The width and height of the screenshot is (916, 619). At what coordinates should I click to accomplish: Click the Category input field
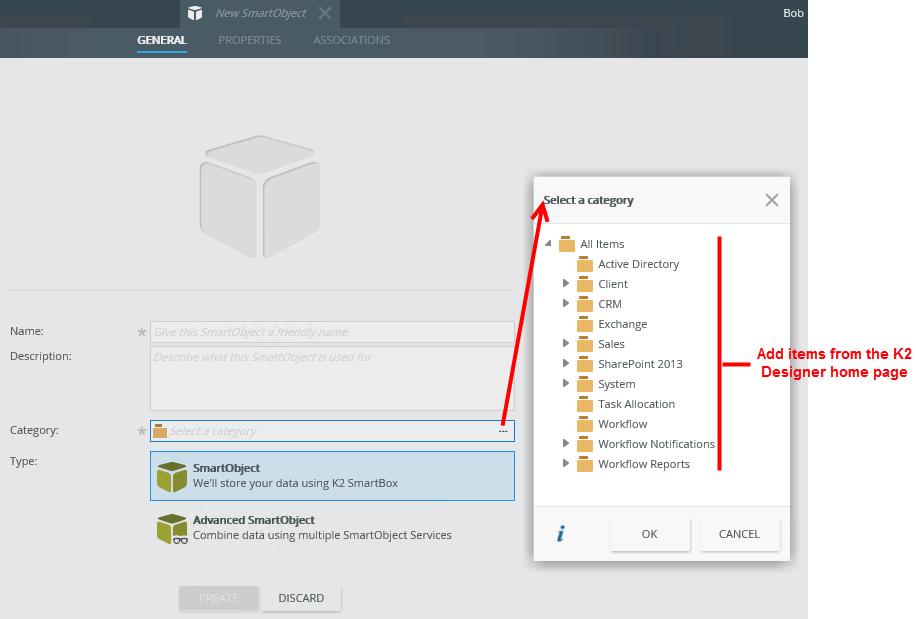(332, 431)
